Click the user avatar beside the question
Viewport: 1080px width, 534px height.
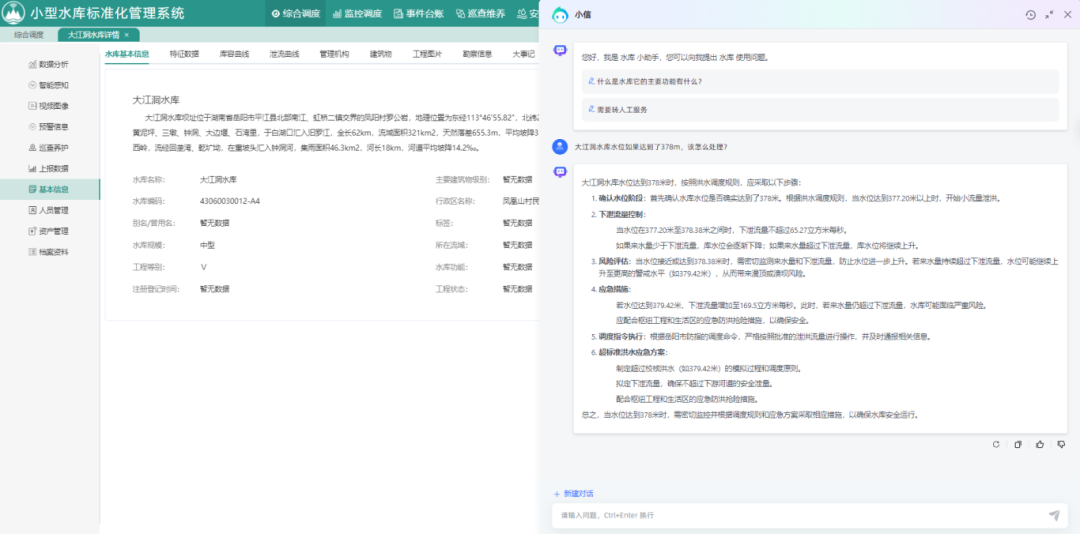(x=561, y=146)
